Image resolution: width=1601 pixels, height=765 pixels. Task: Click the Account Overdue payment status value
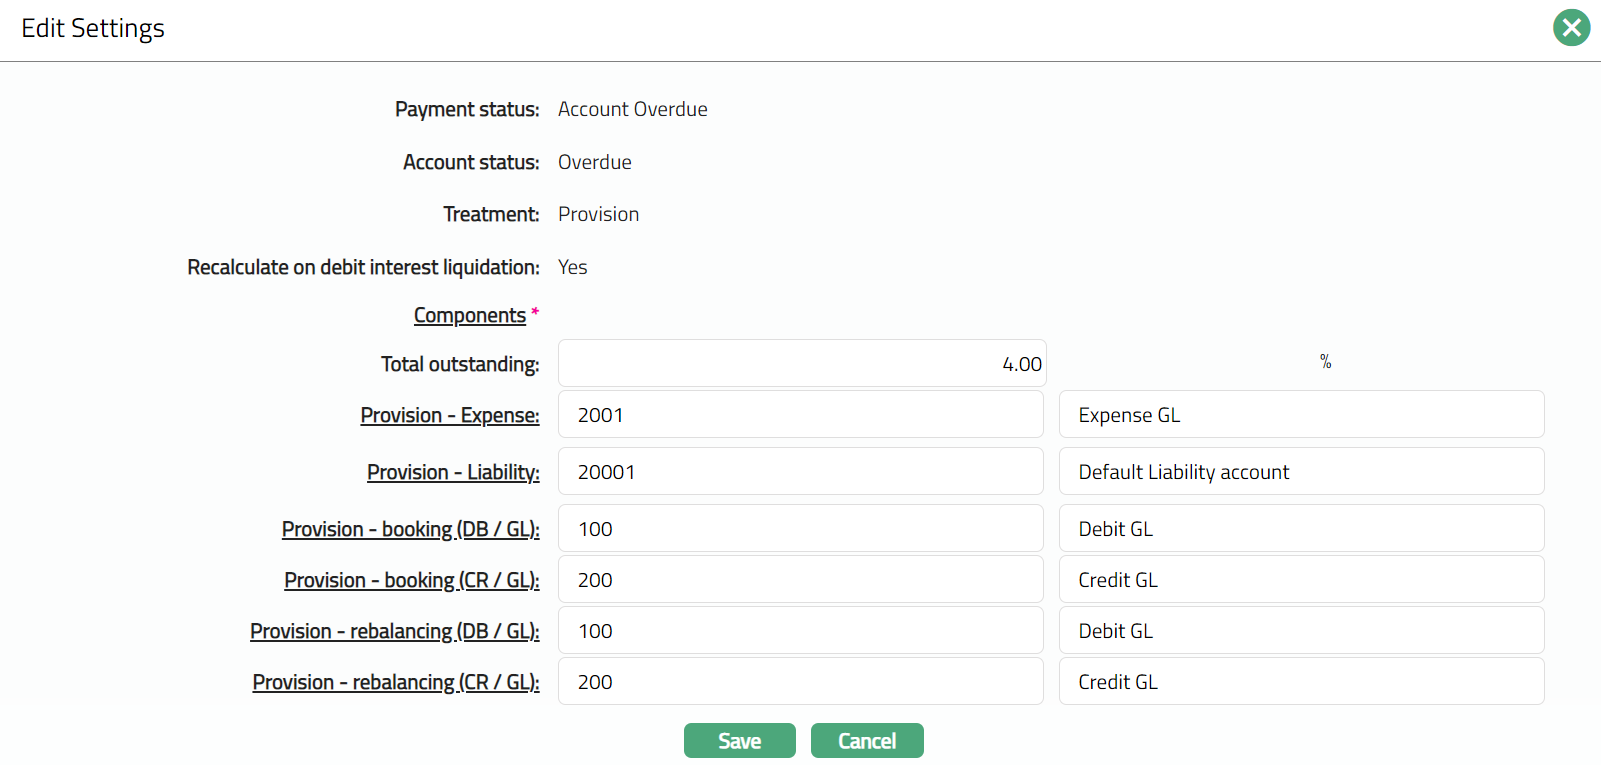pyautogui.click(x=633, y=109)
